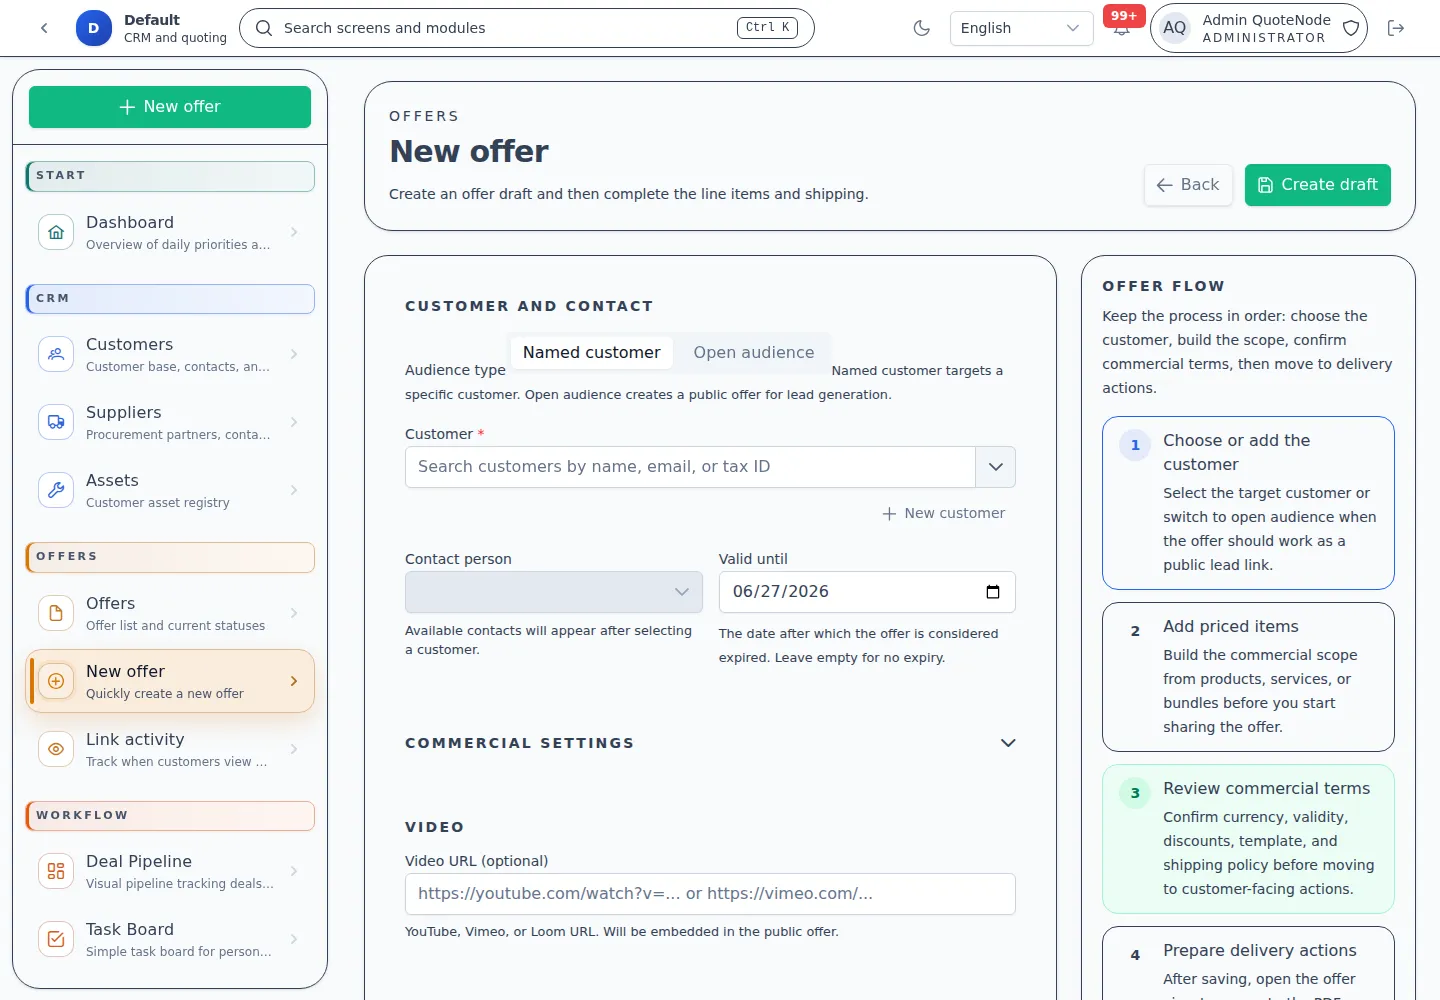This screenshot has width=1440, height=1000.
Task: Click the Valid until date field
Action: pos(867,592)
